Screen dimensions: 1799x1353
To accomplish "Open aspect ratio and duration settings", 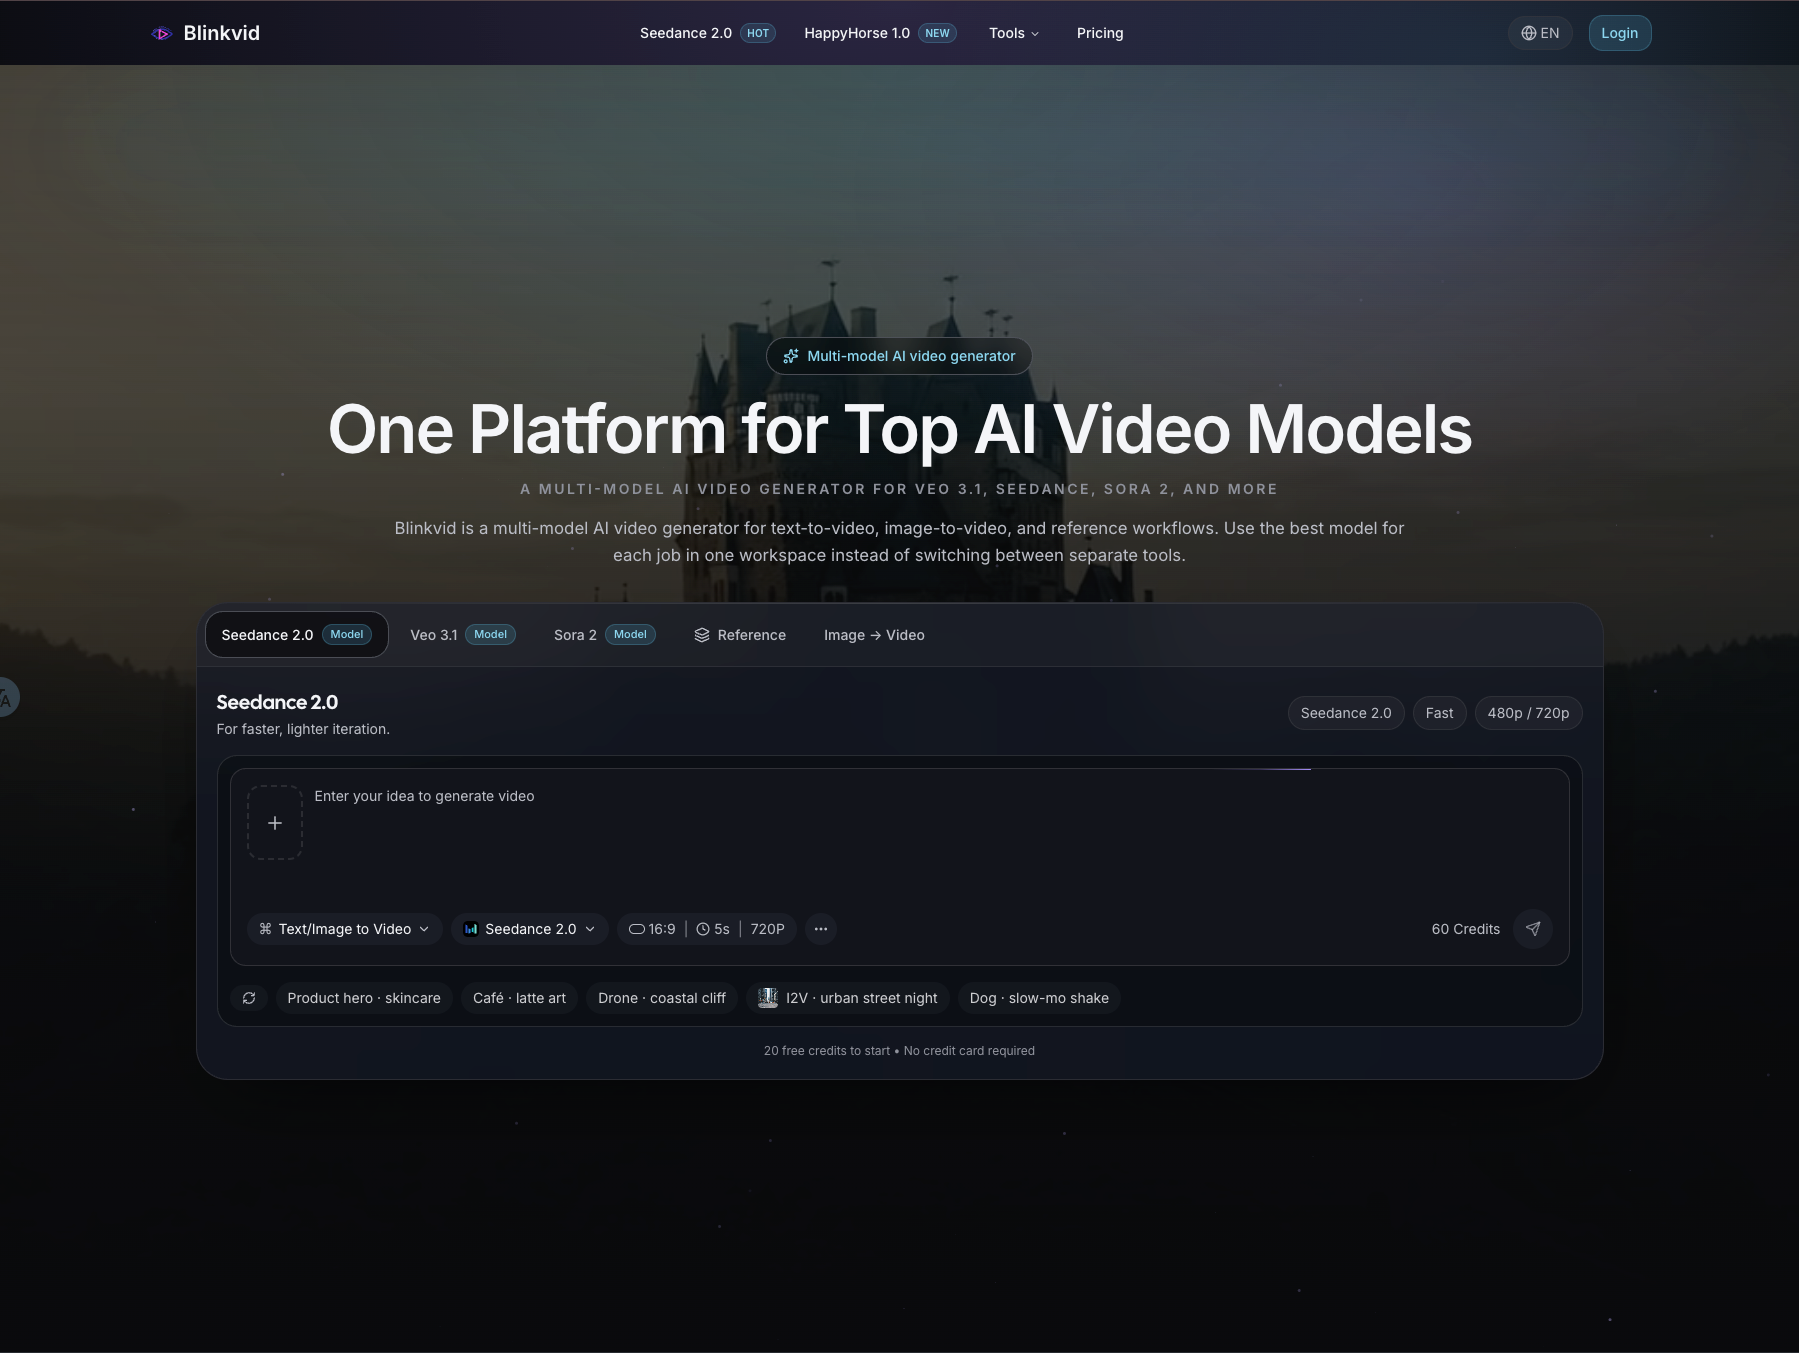I will click(706, 929).
